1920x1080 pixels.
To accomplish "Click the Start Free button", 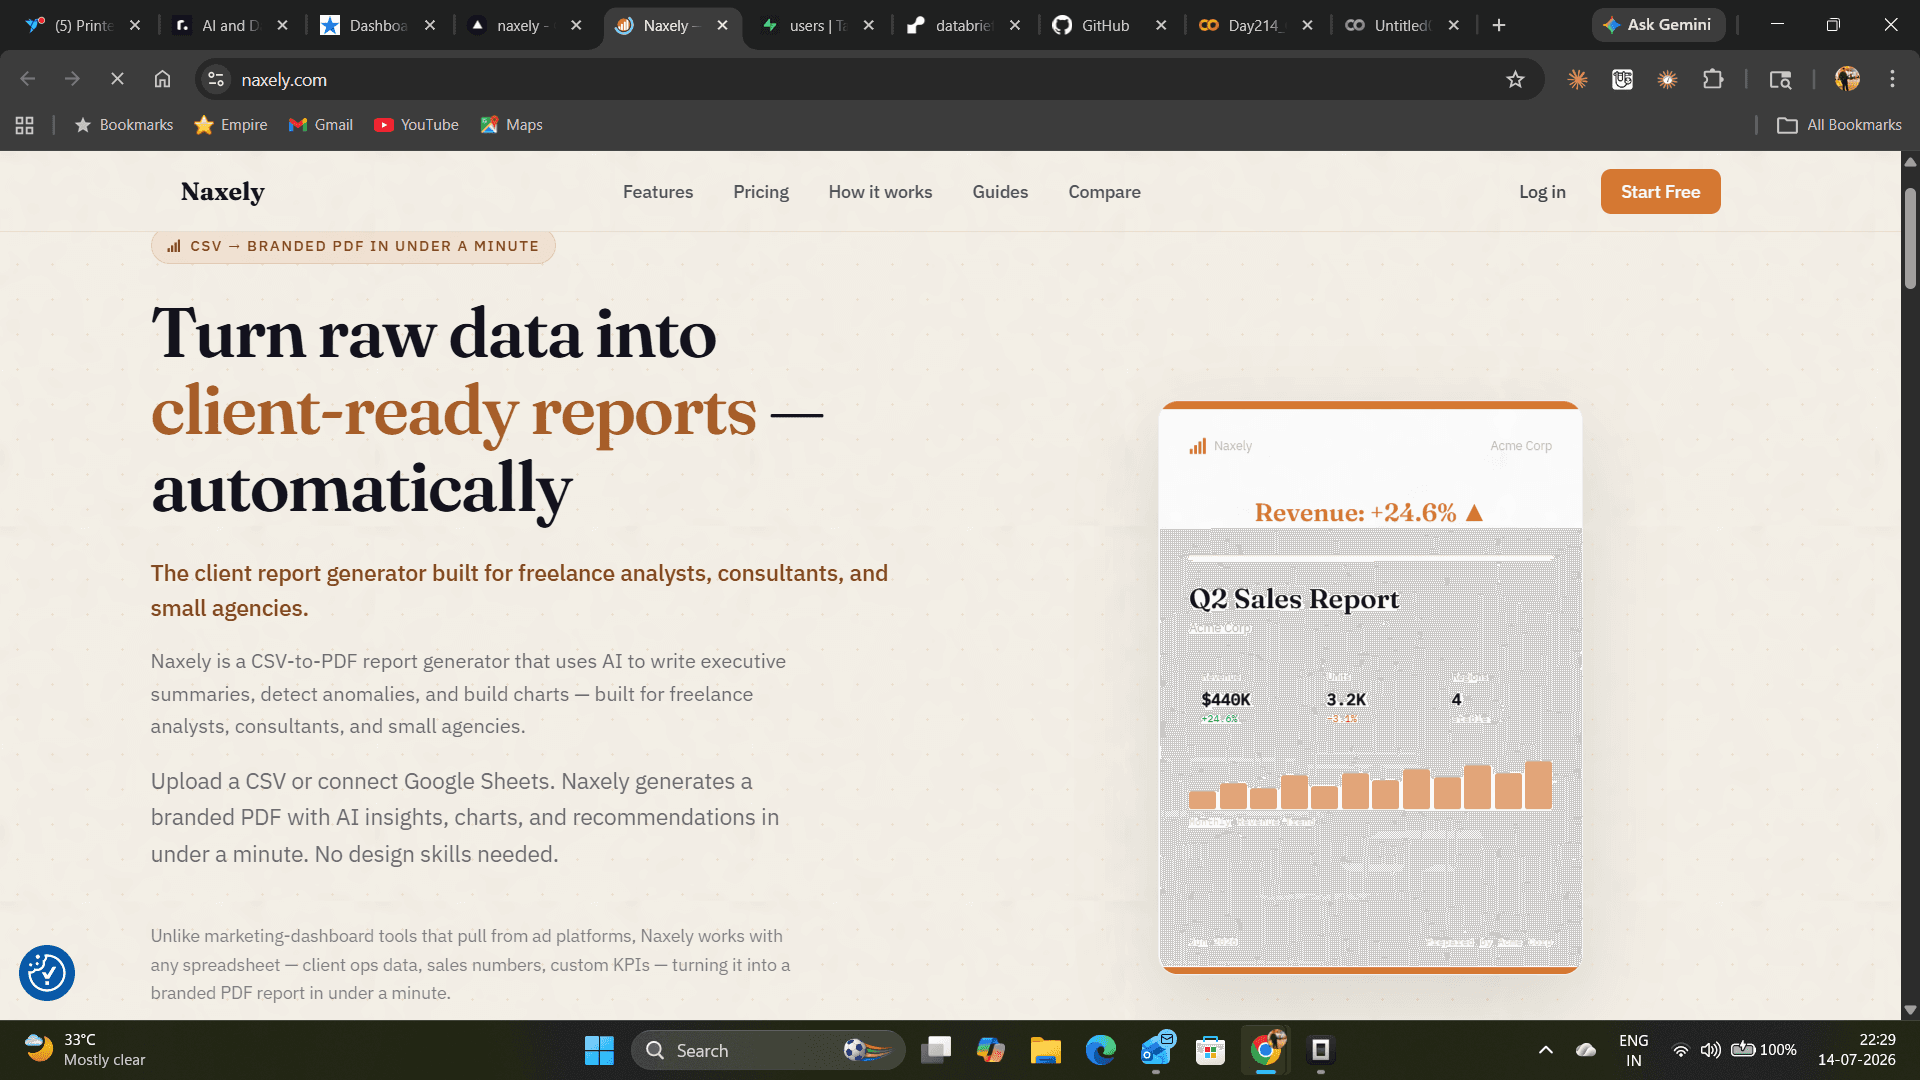I will (1660, 191).
